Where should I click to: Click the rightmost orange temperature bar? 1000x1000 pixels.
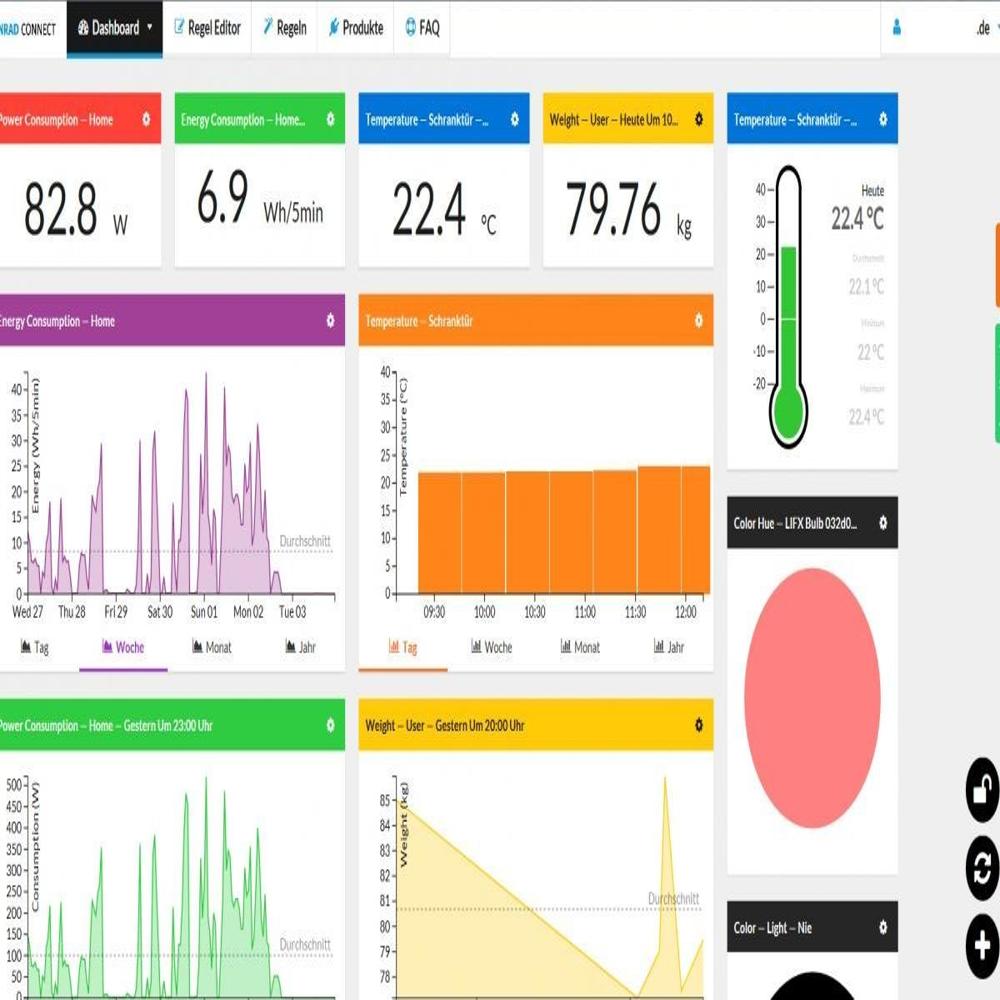click(696, 530)
